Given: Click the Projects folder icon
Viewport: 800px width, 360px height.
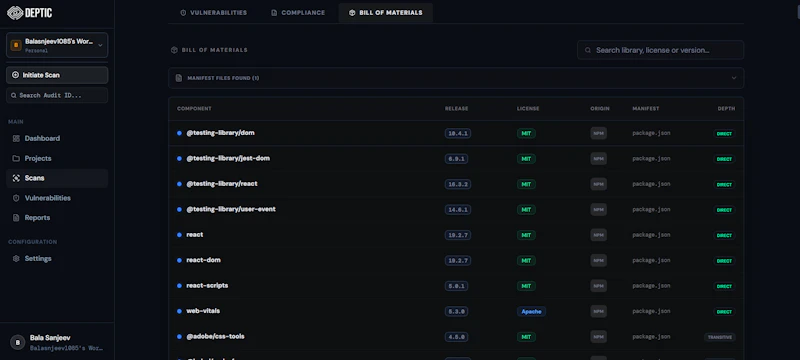Looking at the screenshot, I should [16, 158].
